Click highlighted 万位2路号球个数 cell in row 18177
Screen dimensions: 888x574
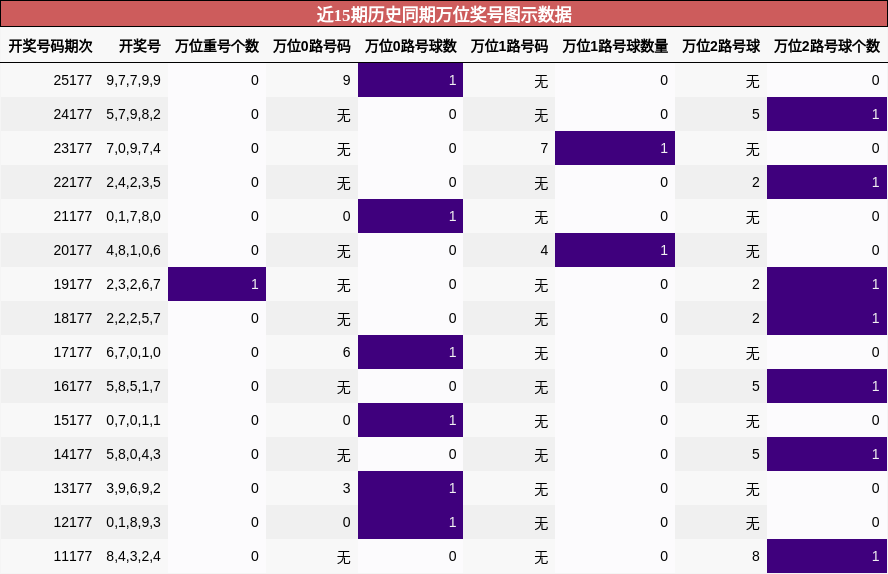click(x=827, y=318)
